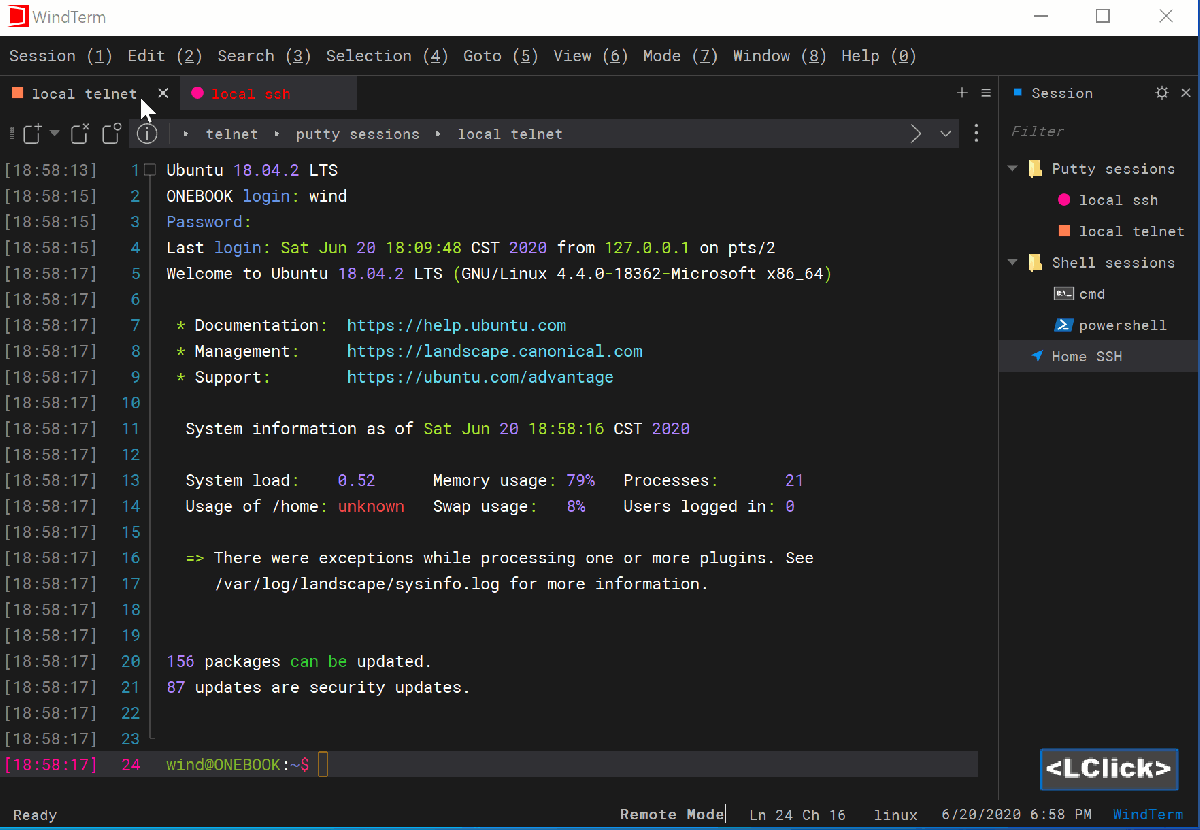The width and height of the screenshot is (1200, 830).
Task: Click the address bar go arrow
Action: pyautogui.click(x=916, y=133)
